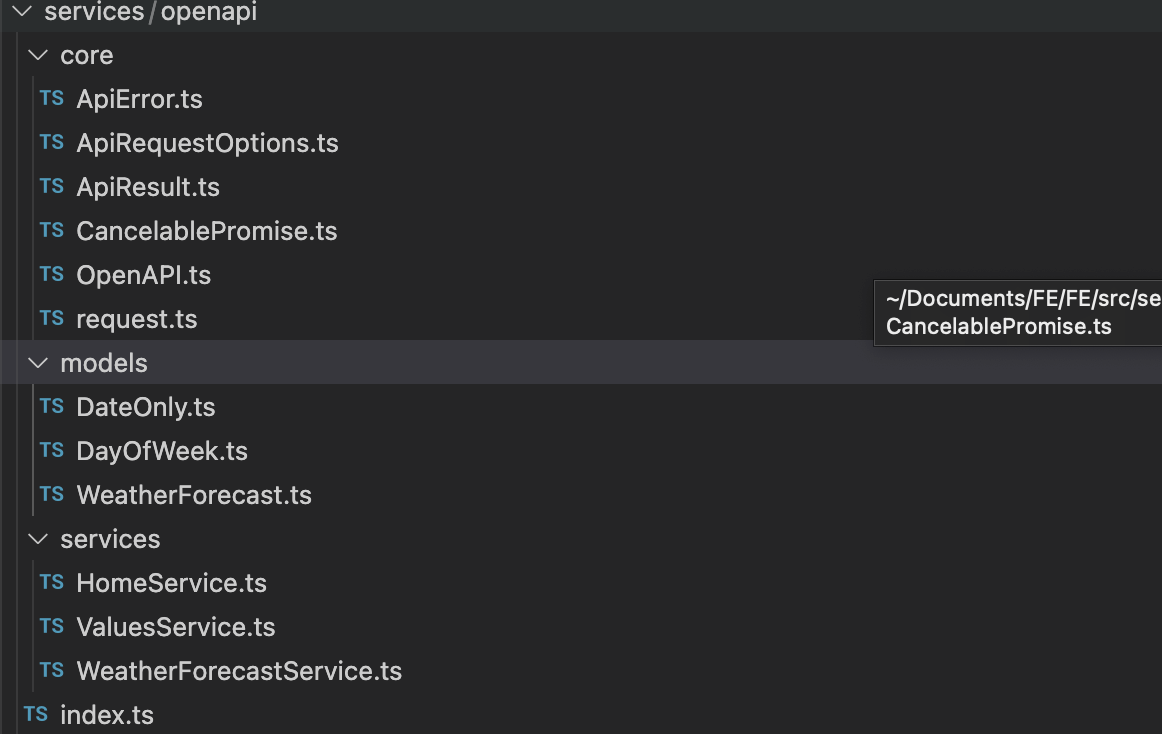The image size is (1162, 734).
Task: Click the TS icon beside OpenAPI.ts
Action: 51,275
